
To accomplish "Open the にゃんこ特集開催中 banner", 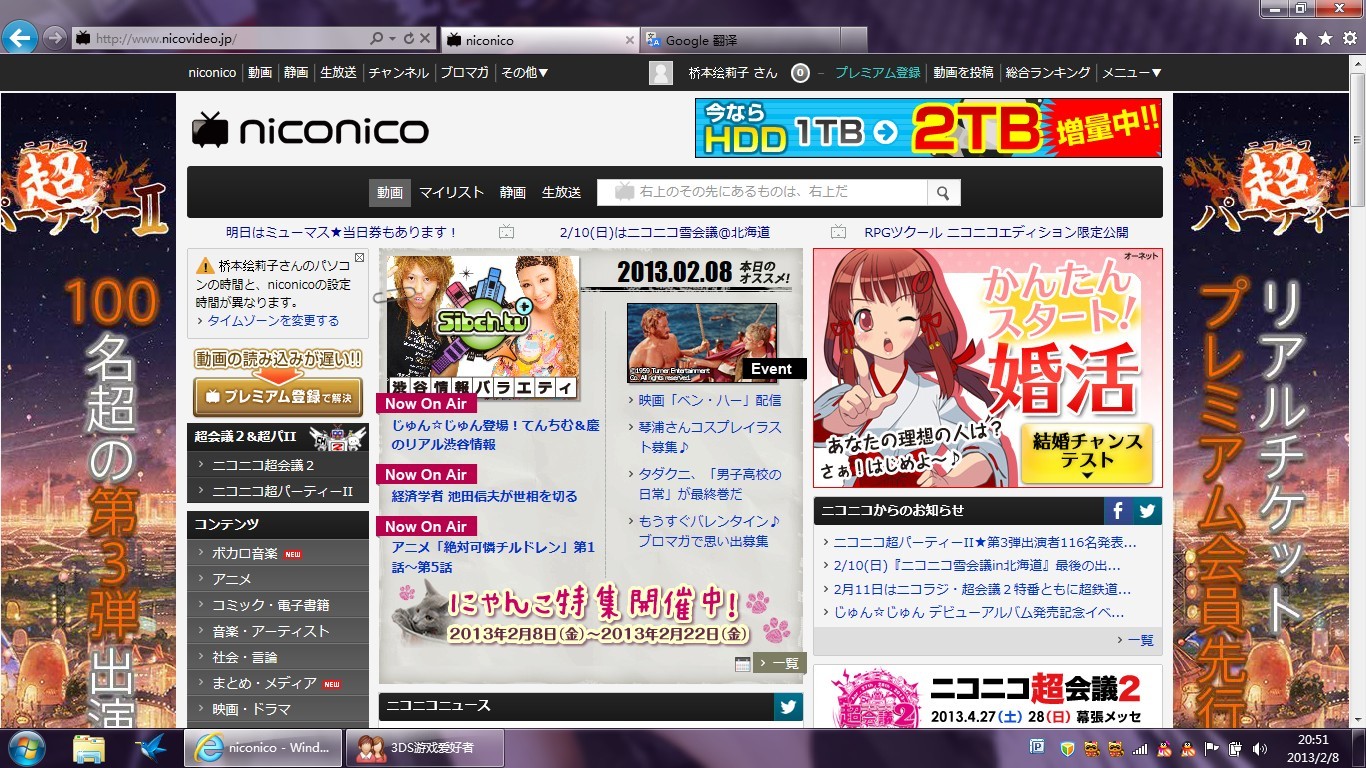I will click(592, 613).
